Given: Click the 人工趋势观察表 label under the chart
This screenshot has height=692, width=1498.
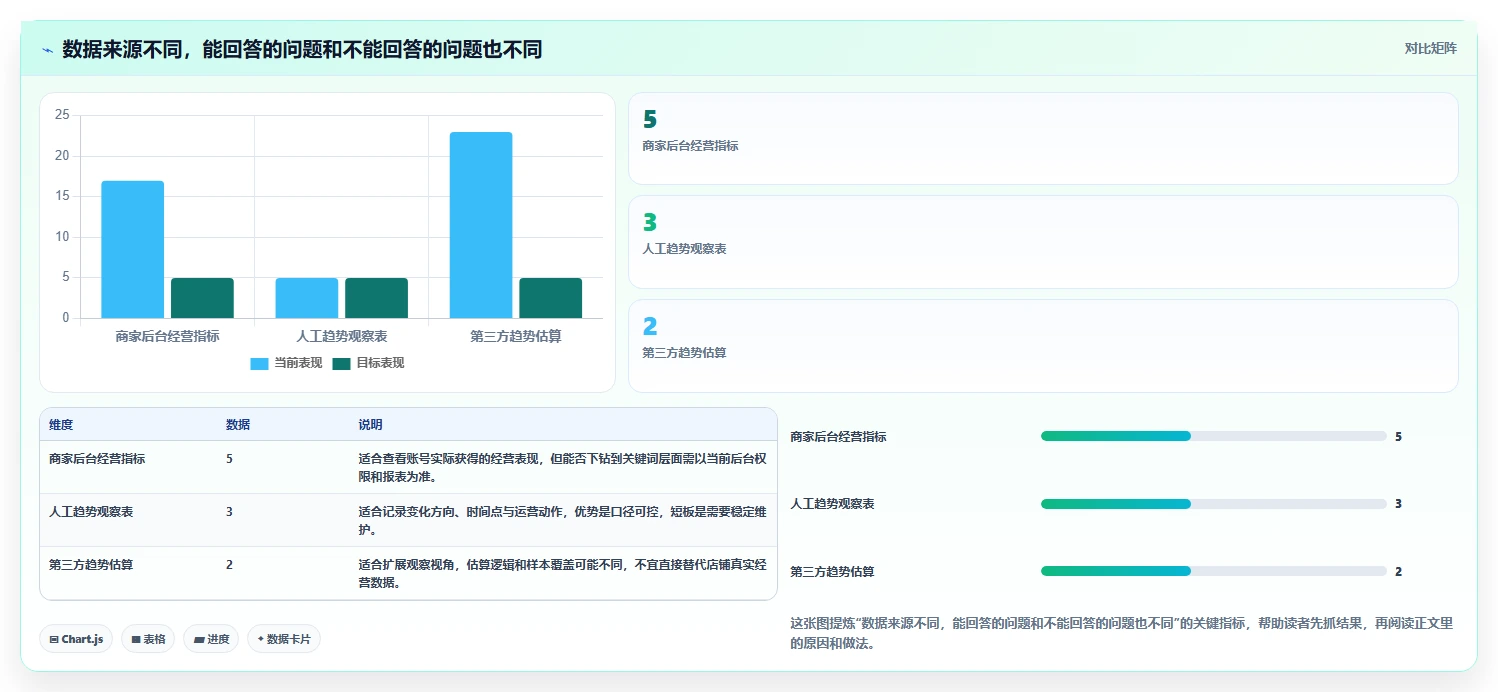Looking at the screenshot, I should pyautogui.click(x=342, y=336).
